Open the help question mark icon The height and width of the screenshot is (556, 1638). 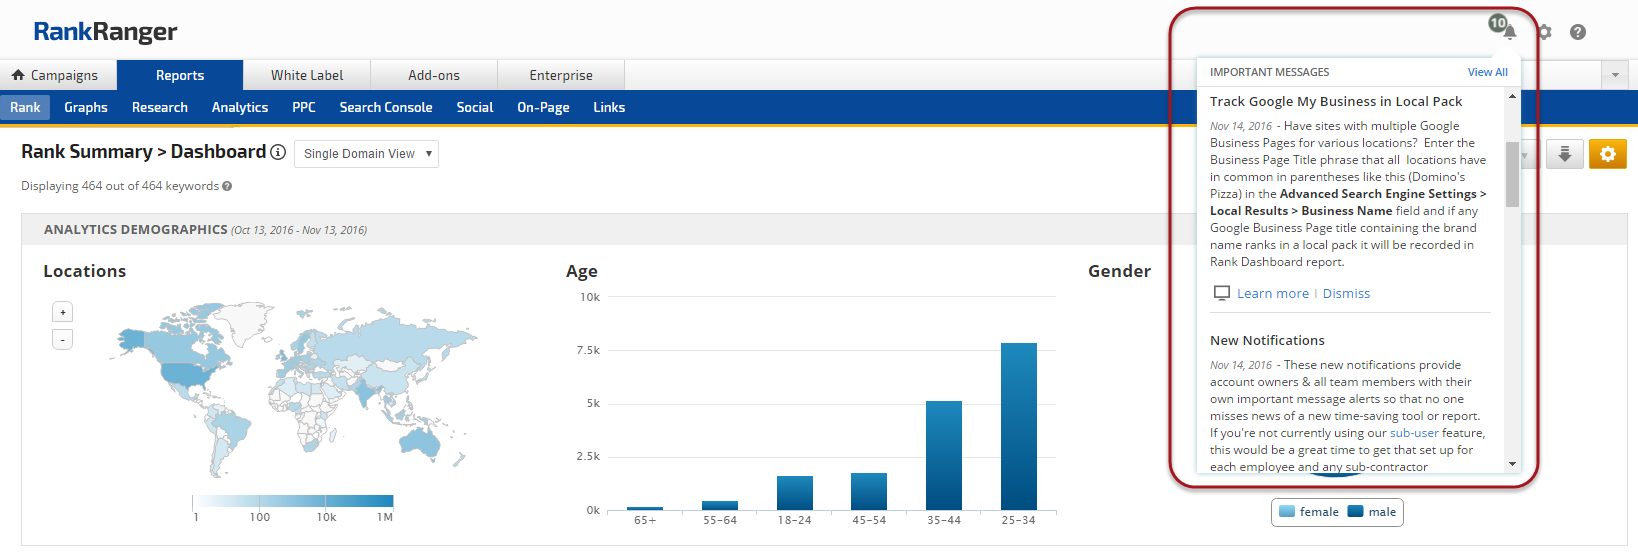[x=1578, y=32]
